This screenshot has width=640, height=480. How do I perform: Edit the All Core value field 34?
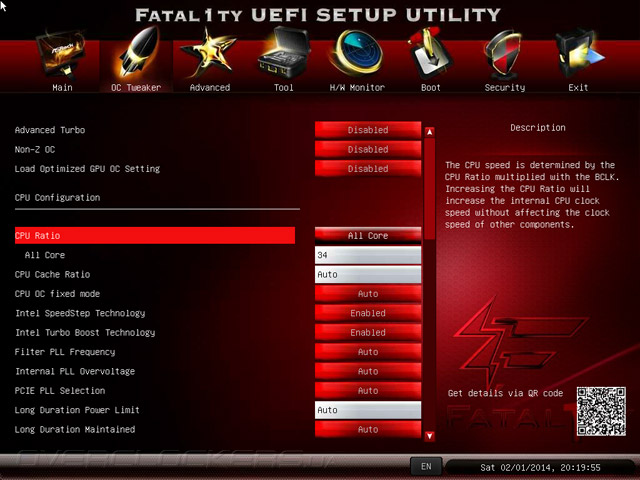(368, 255)
